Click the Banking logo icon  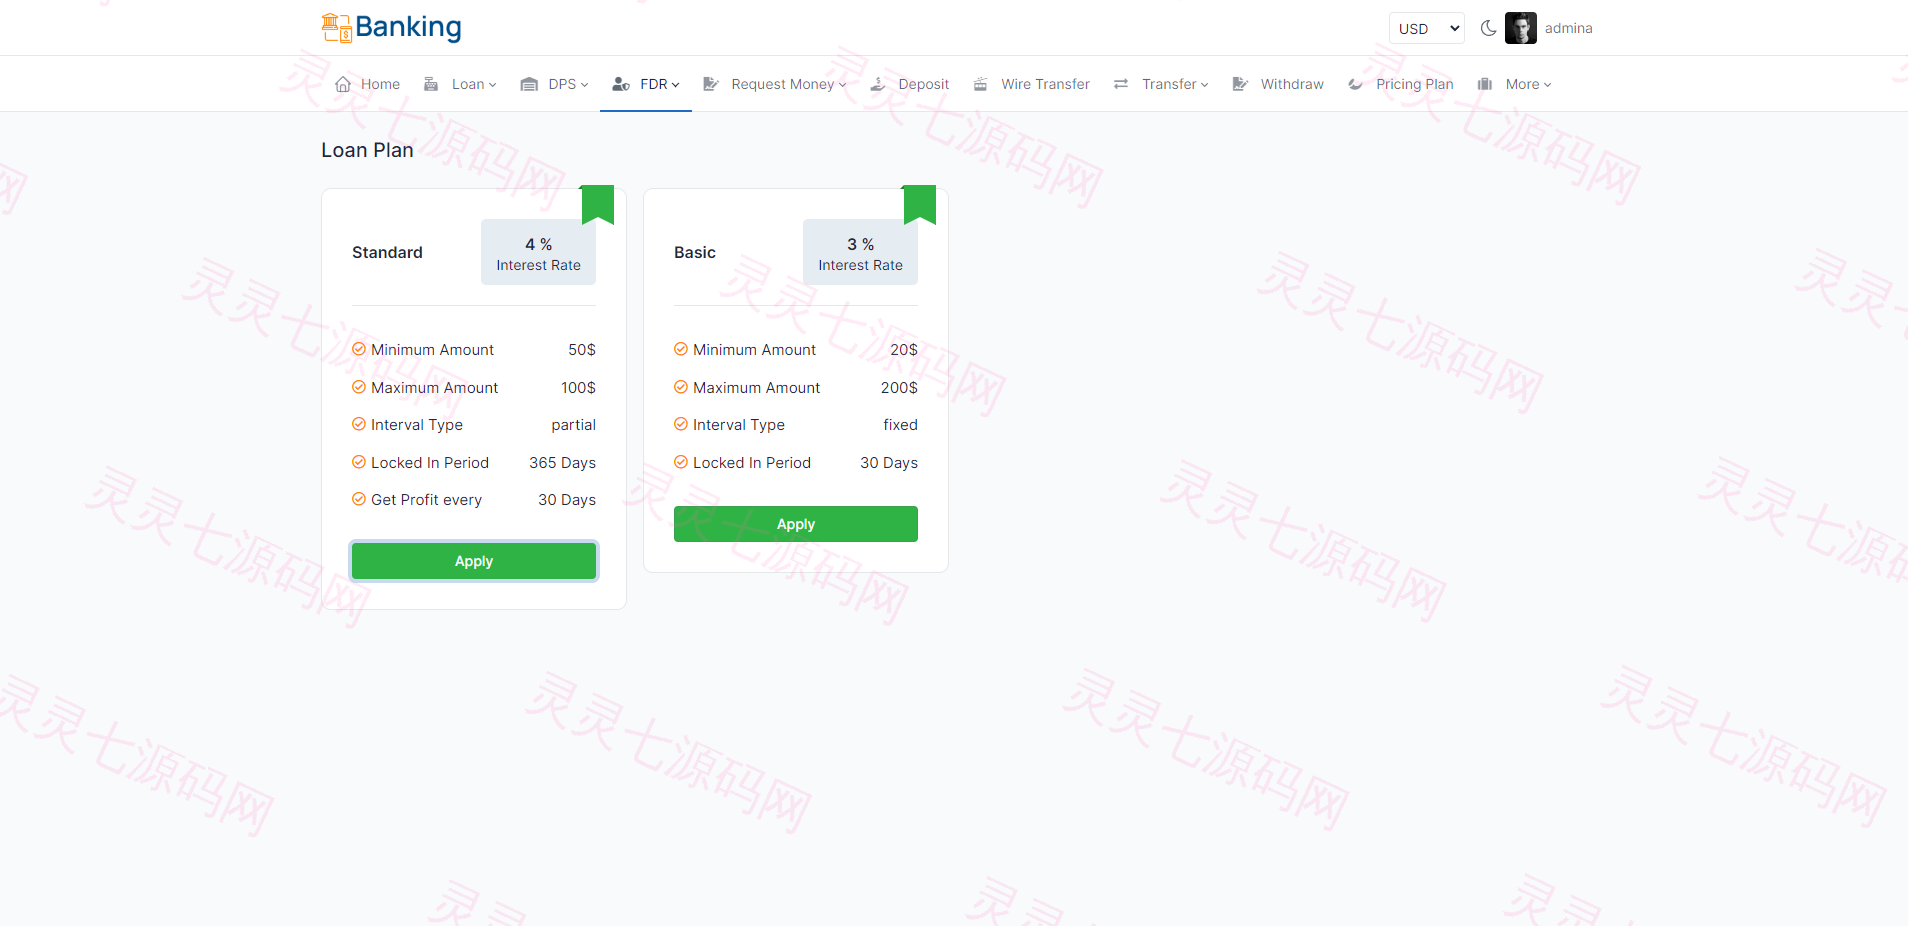336,28
